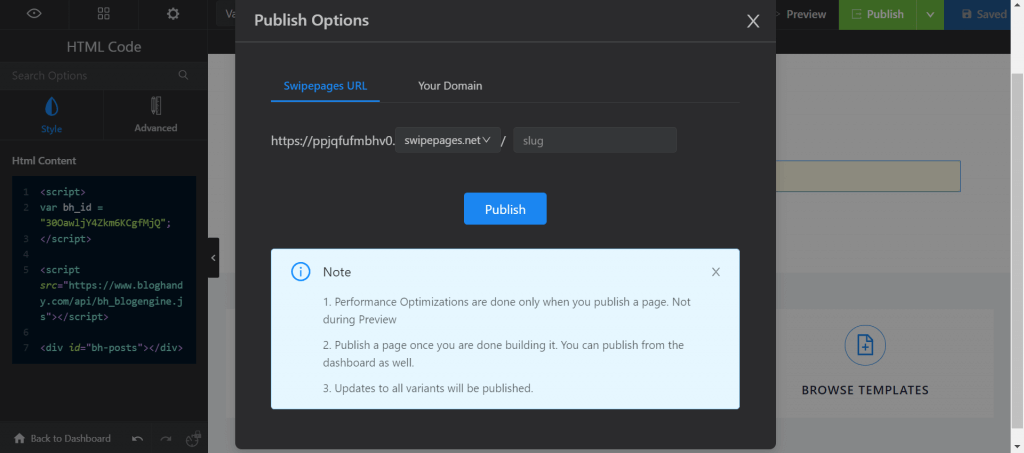
Task: Switch to the Advanced tab
Action: coord(155,115)
